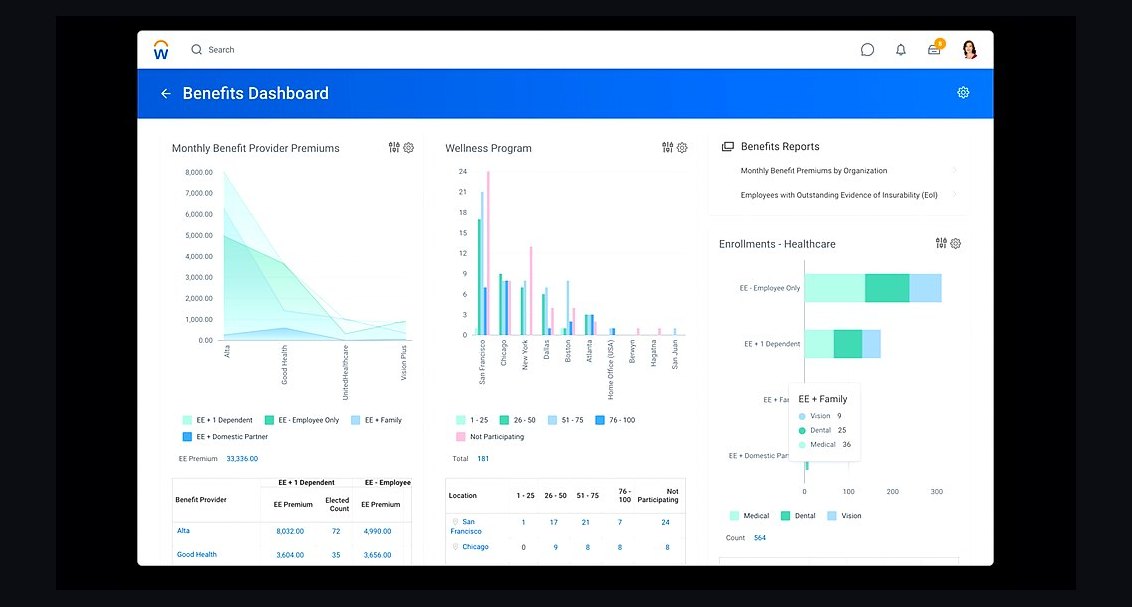Image resolution: width=1132 pixels, height=607 pixels.
Task: Click the Dental 25 tooltip row
Action: 822,430
